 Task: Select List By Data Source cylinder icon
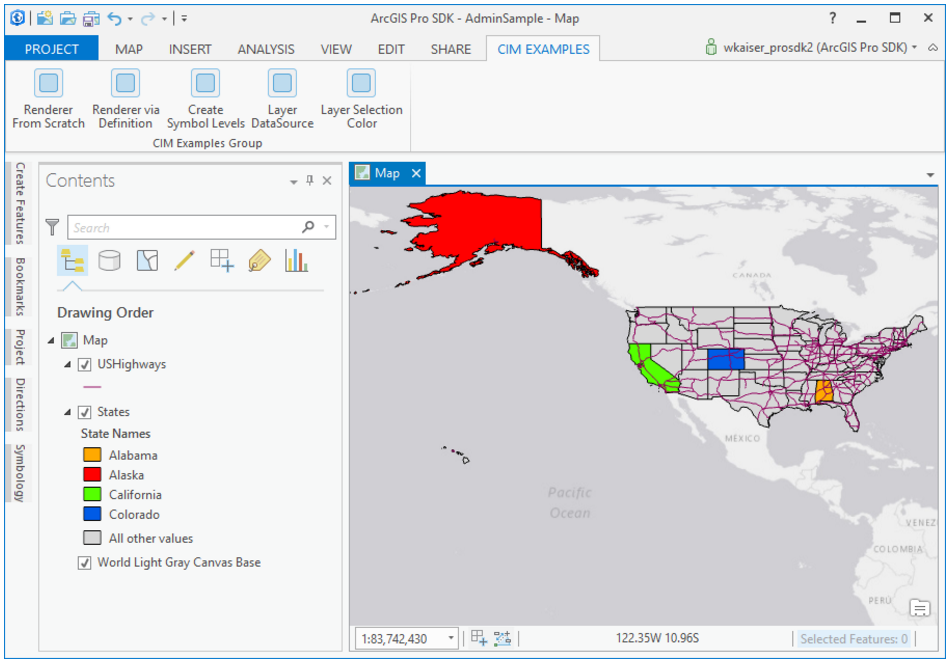[110, 261]
